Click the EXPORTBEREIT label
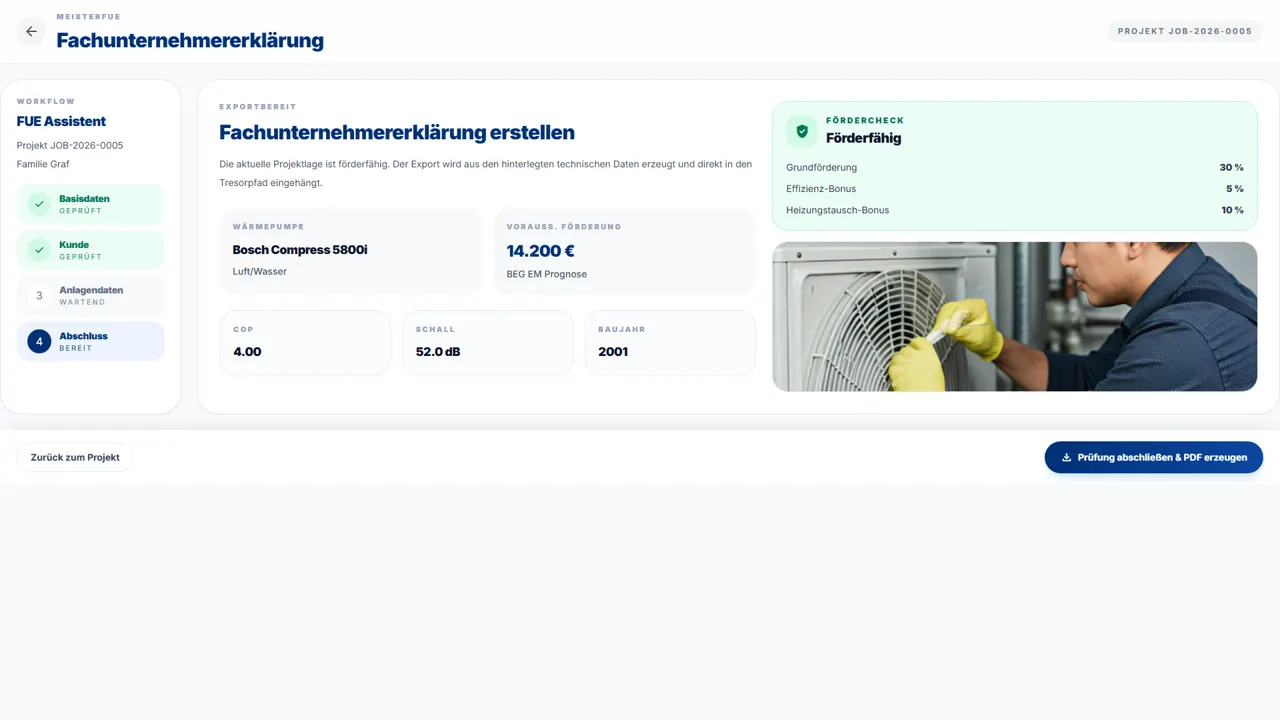This screenshot has width=1280, height=720. coord(258,106)
